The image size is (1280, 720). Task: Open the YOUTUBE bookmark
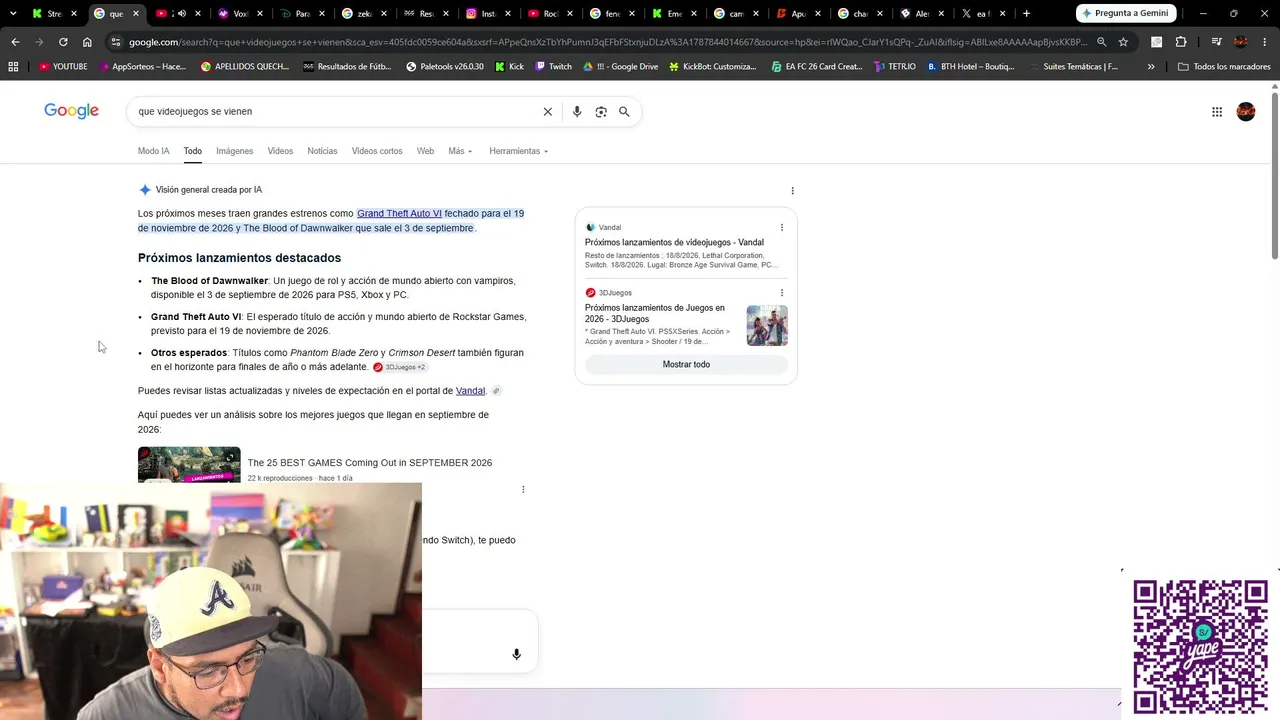click(x=63, y=67)
